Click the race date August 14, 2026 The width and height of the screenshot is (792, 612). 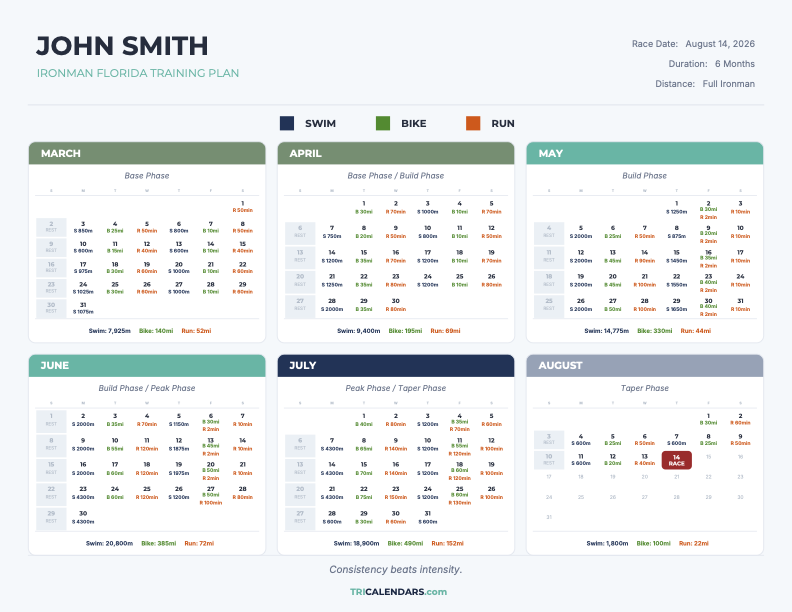[721, 44]
